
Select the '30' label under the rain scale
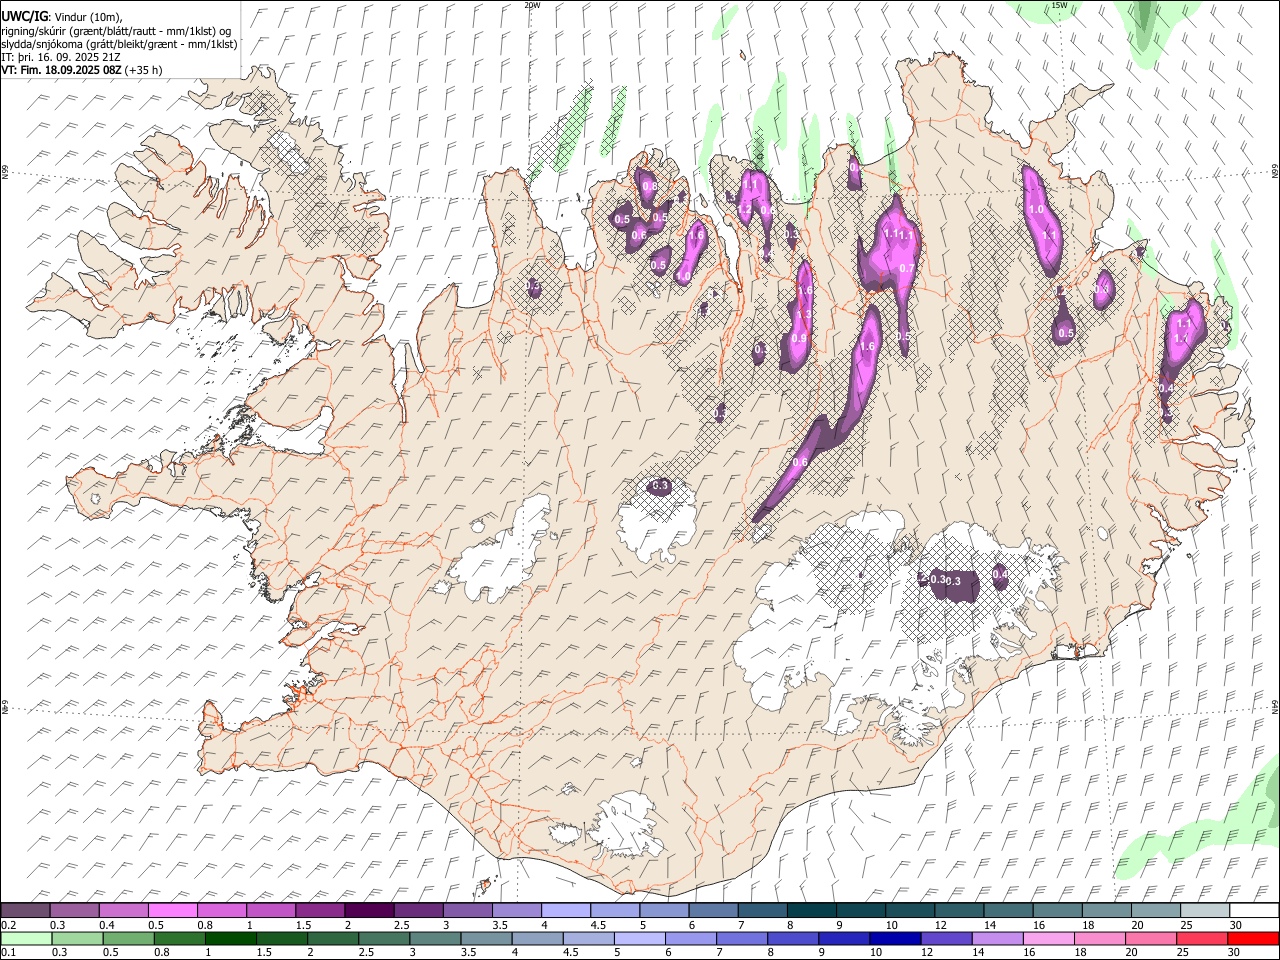pos(1234,953)
